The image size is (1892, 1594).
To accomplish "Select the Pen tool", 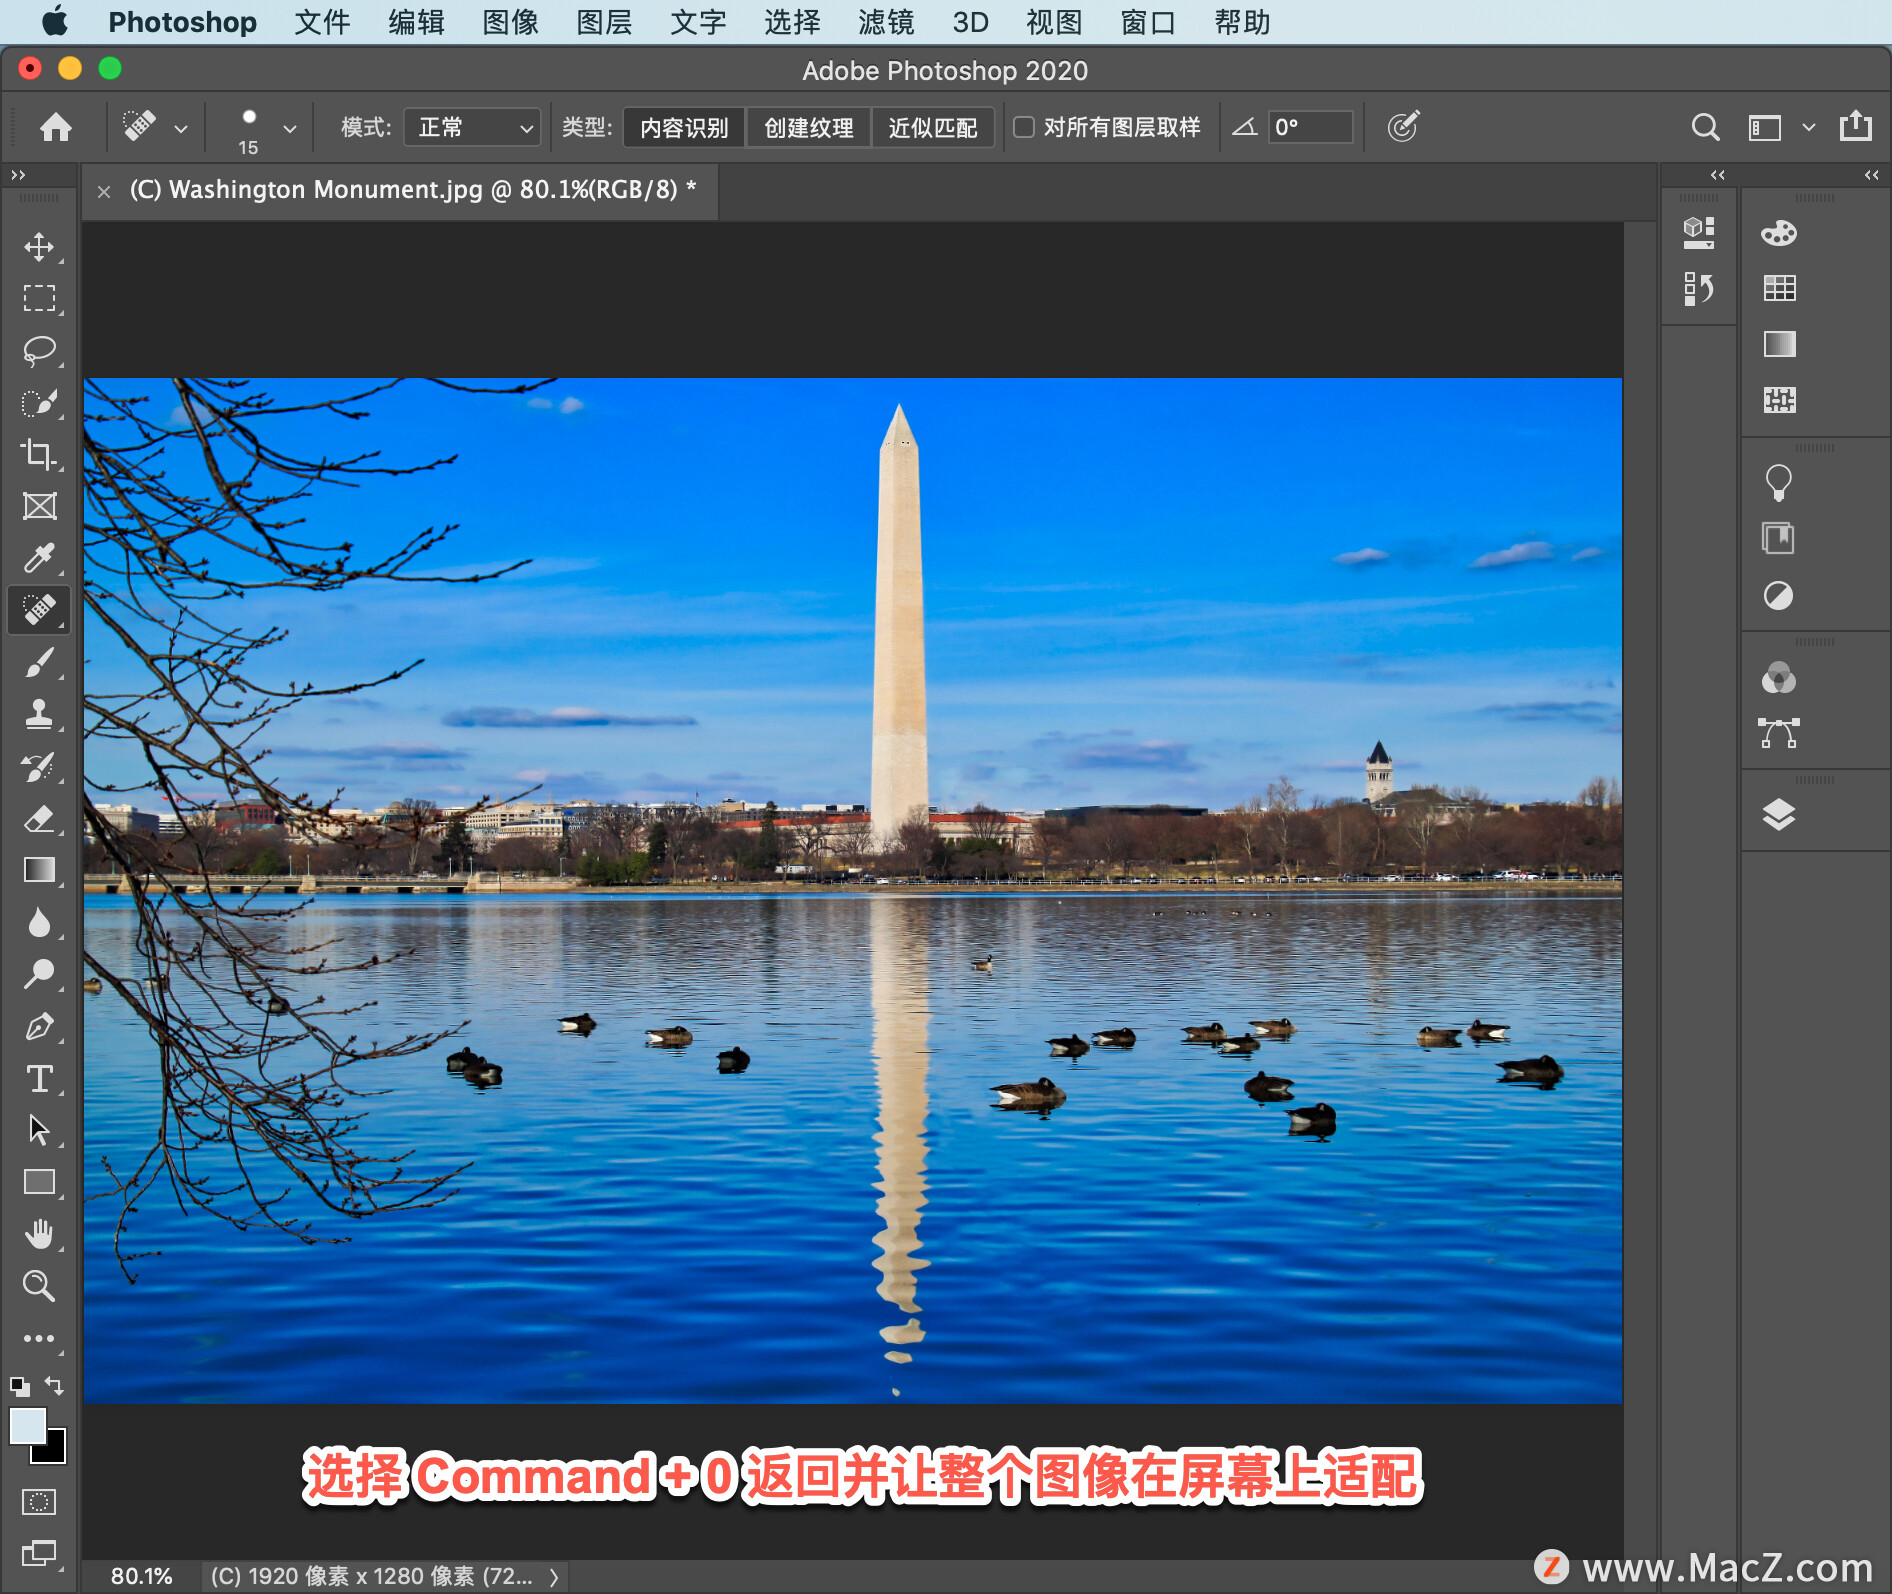I will (x=39, y=1027).
